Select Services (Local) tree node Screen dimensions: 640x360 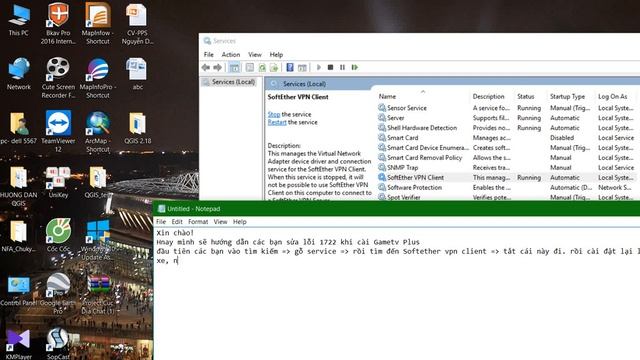point(229,82)
